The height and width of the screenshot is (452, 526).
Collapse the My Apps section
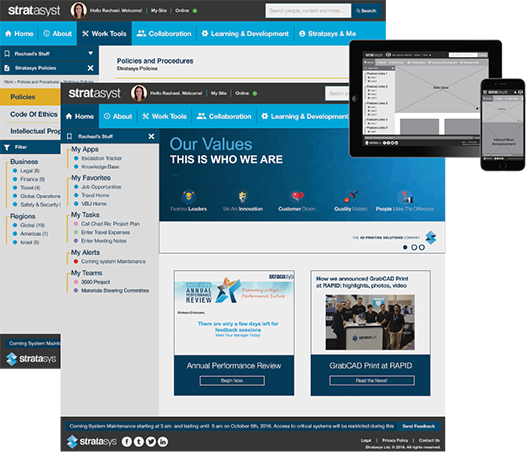(x=85, y=149)
